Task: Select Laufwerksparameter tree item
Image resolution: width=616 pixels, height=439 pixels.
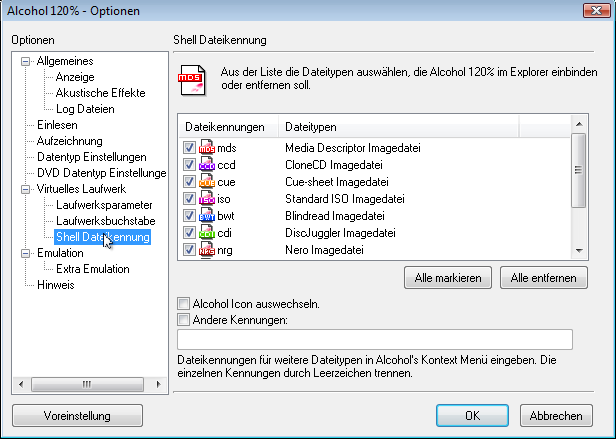Action: click(104, 205)
